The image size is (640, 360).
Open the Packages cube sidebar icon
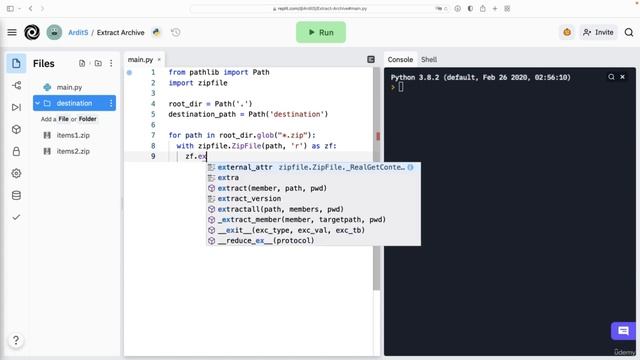pyautogui.click(x=16, y=129)
